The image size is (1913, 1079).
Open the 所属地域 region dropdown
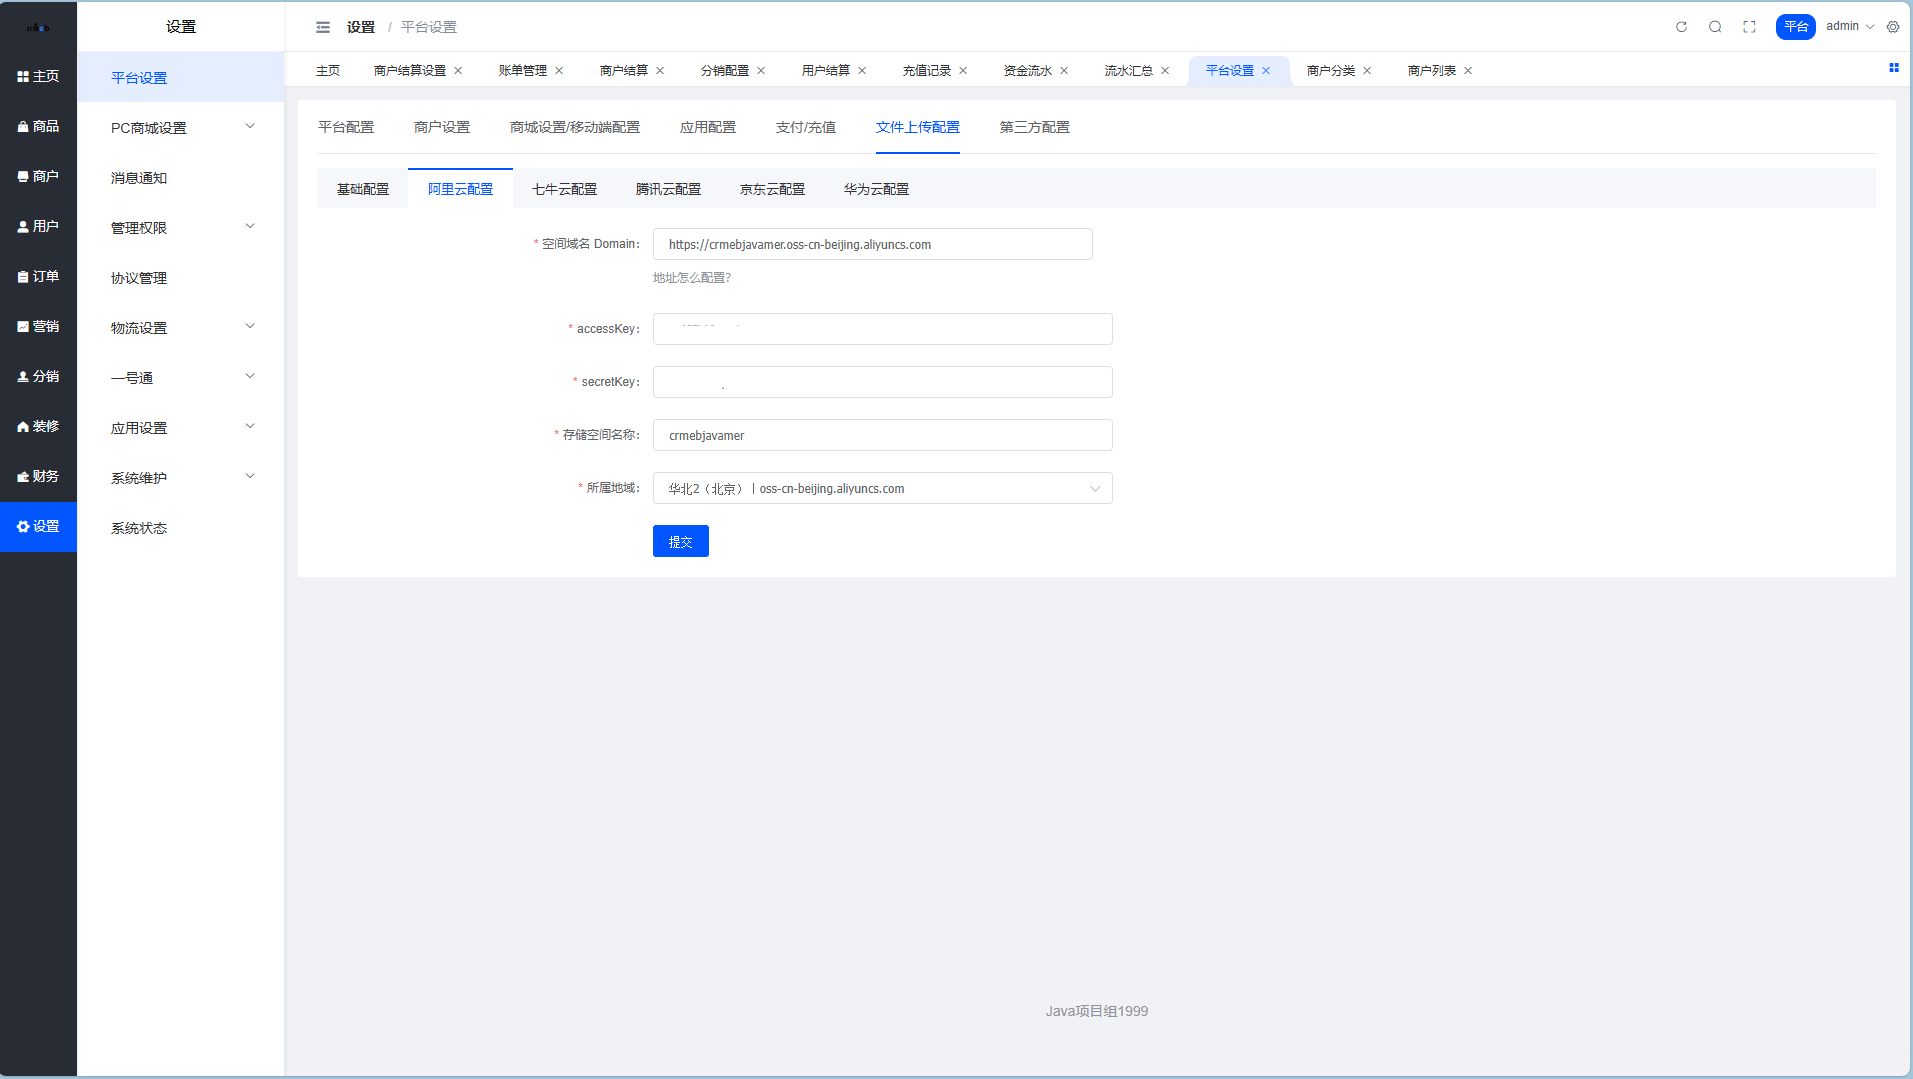[x=882, y=488]
